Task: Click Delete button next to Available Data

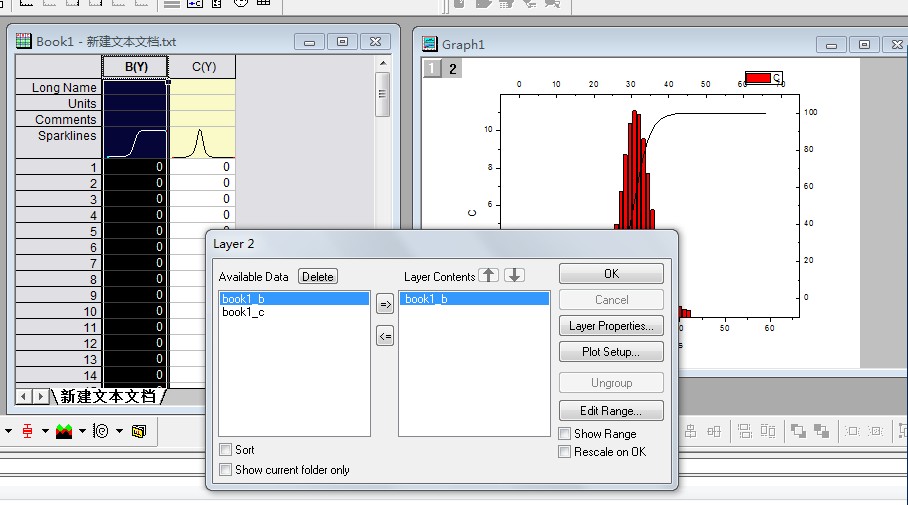Action: coord(318,276)
